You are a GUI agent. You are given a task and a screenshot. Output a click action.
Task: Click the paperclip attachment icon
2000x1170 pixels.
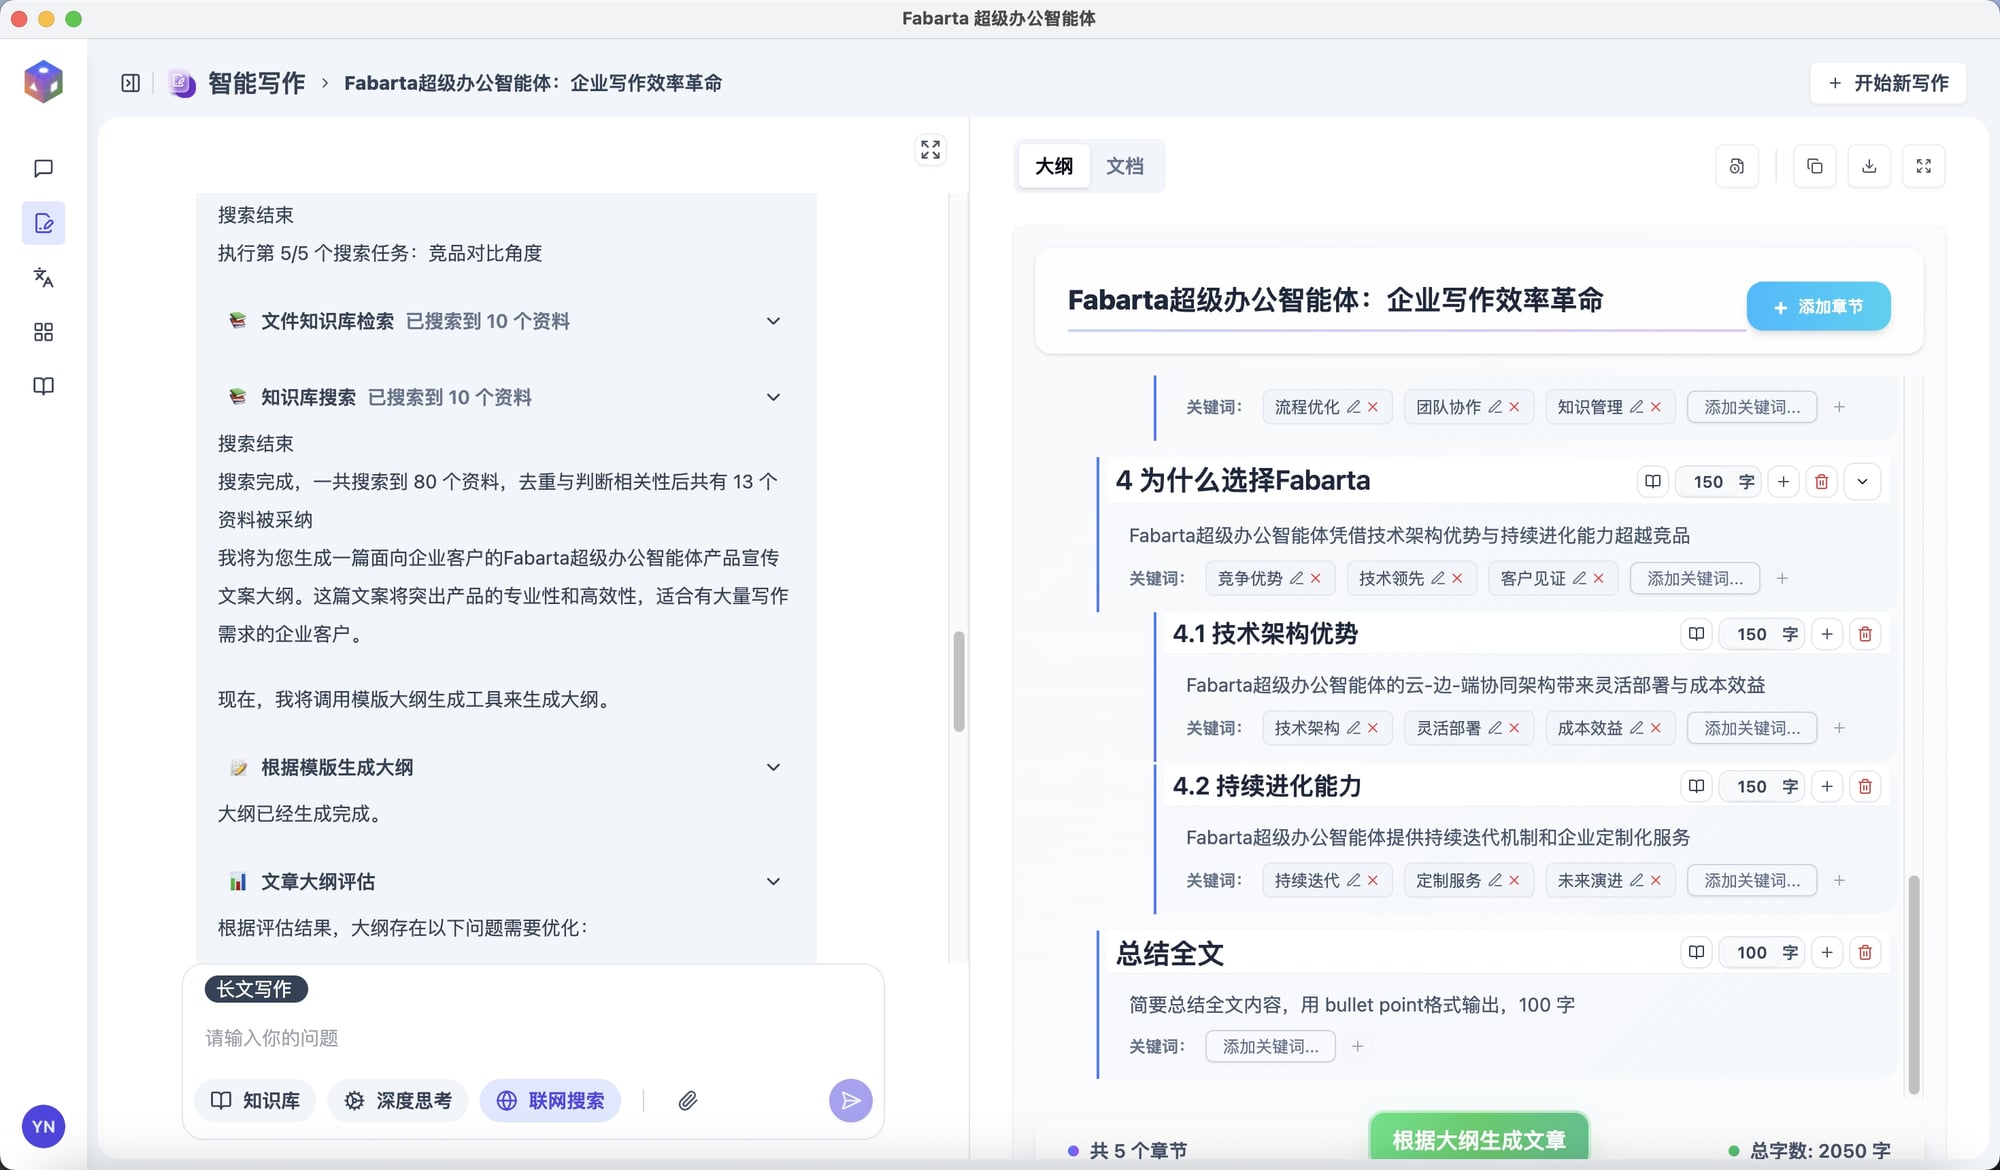coord(687,1101)
